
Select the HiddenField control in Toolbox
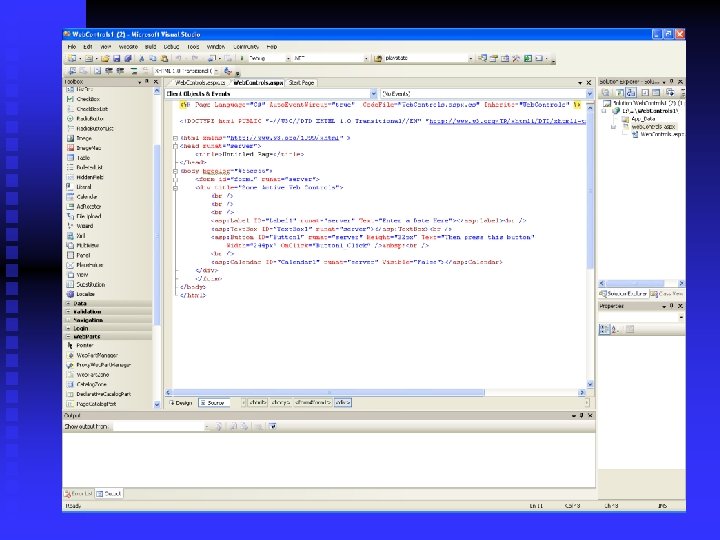85,177
